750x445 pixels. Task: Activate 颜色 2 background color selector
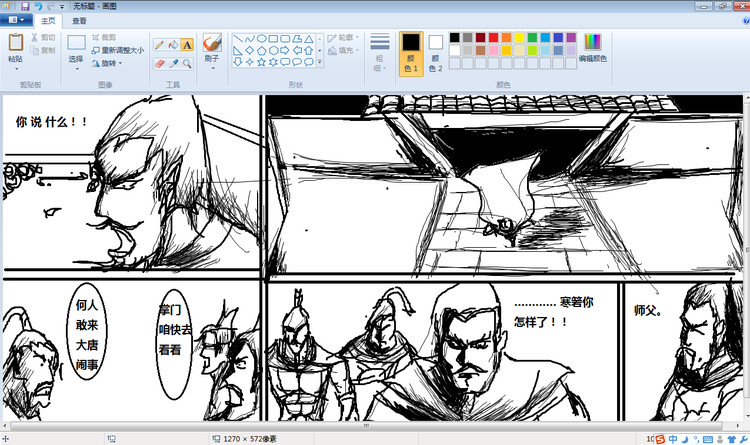(x=436, y=52)
